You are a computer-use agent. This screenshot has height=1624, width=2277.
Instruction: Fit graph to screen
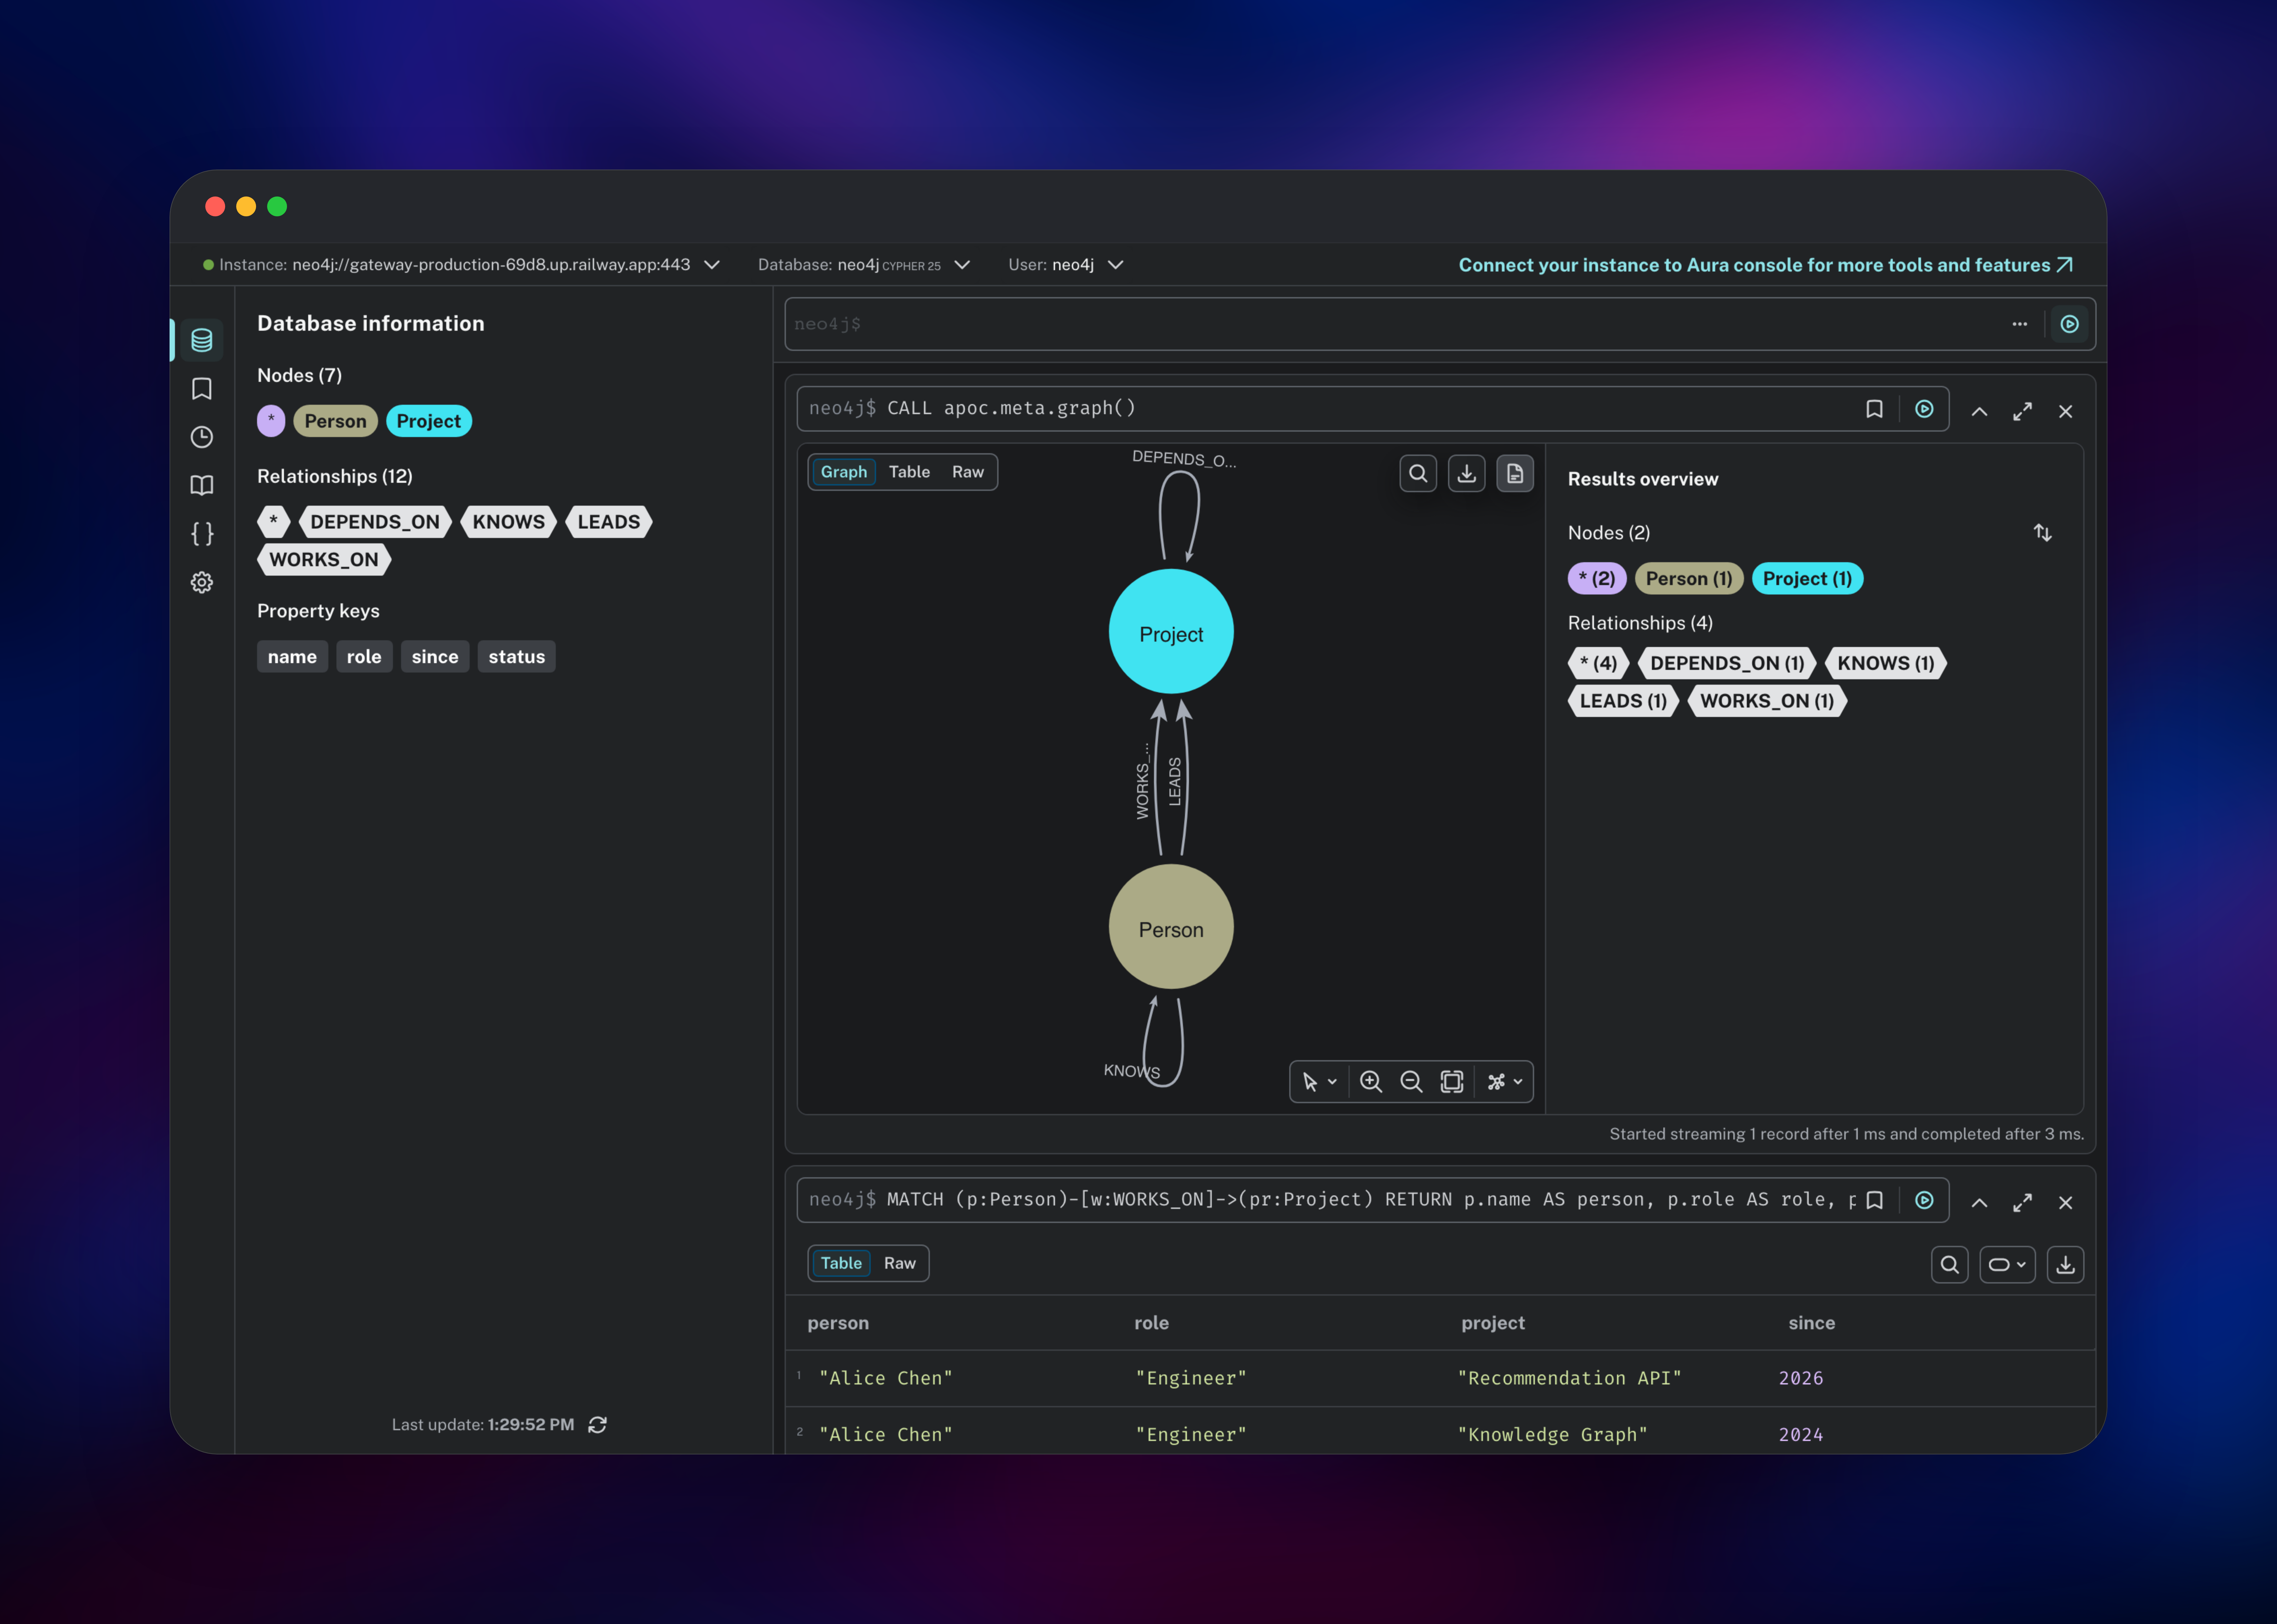point(1452,1081)
